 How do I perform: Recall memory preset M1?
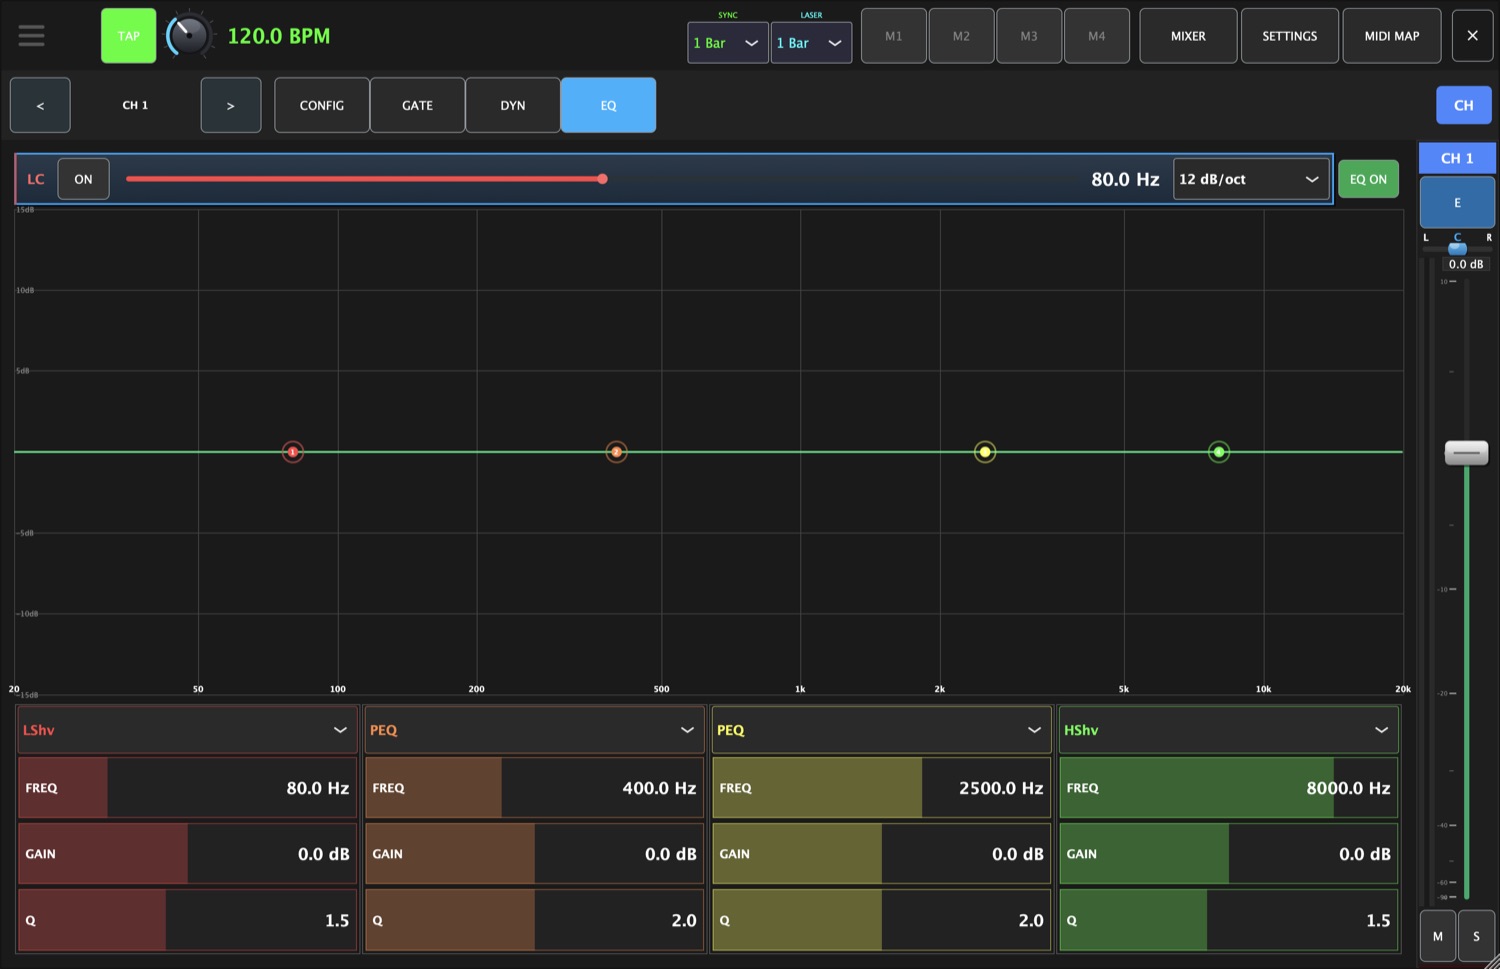click(894, 36)
